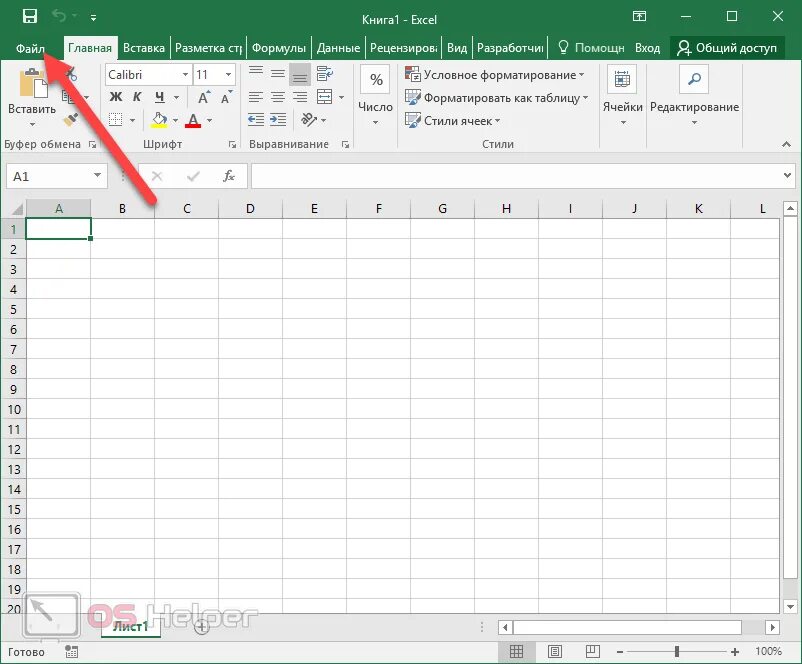Click the zoom out minus icon
Image resolution: width=802 pixels, height=664 pixels.
click(620, 652)
